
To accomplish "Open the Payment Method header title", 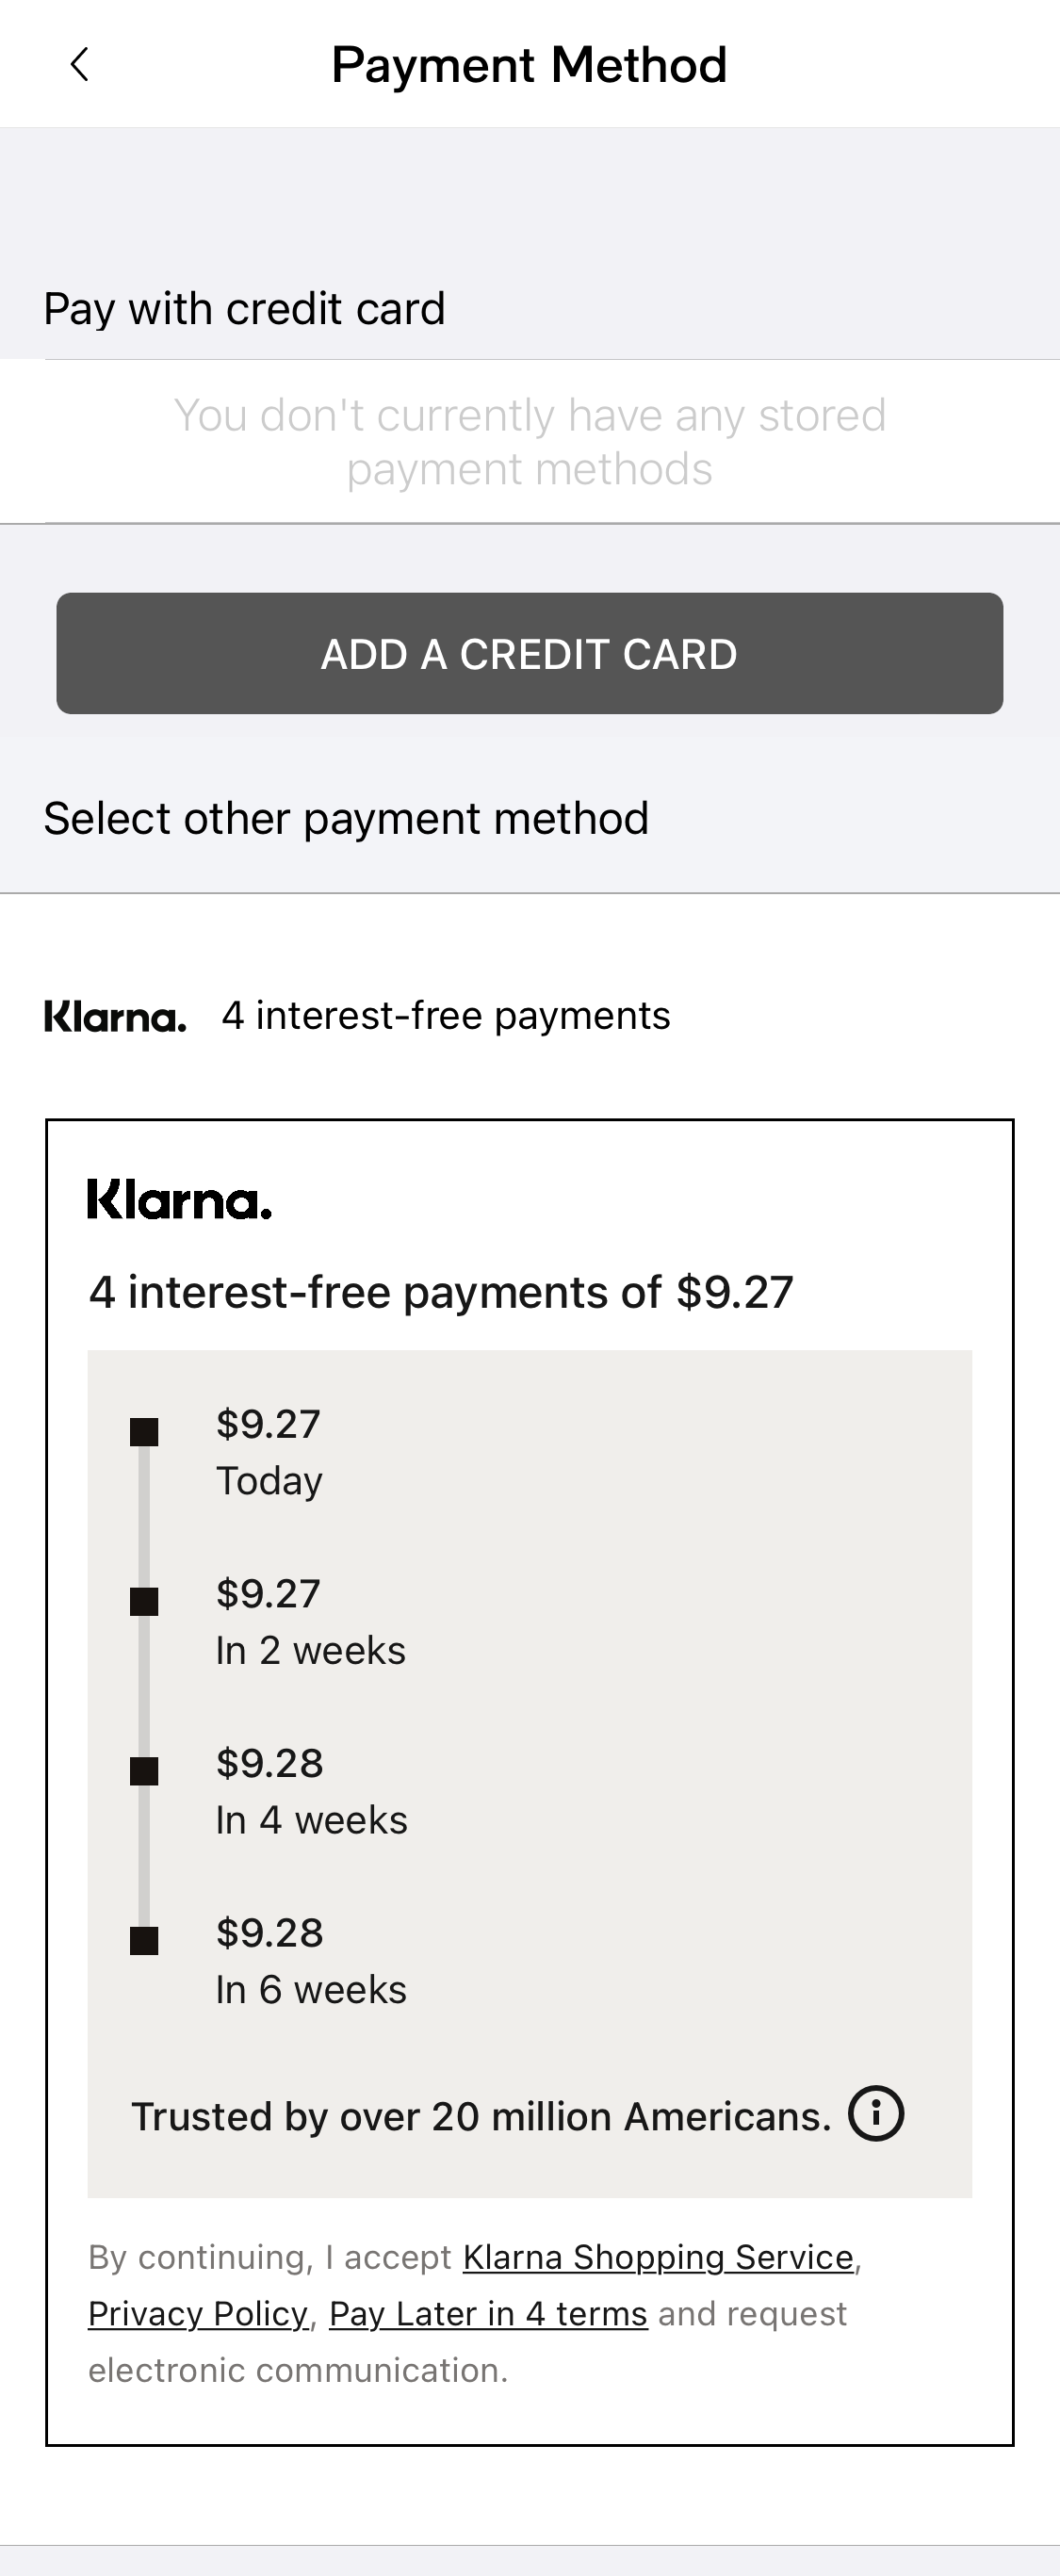I will pos(530,66).
